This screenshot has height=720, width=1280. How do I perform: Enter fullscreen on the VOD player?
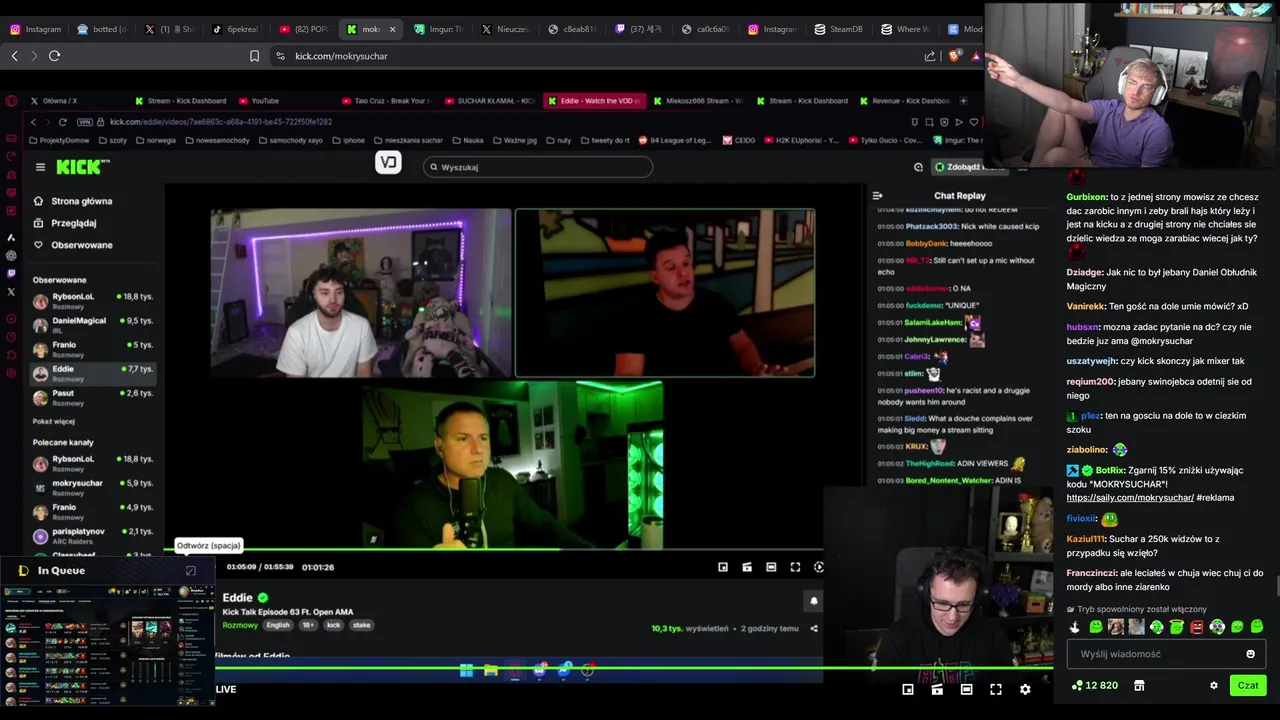click(795, 567)
